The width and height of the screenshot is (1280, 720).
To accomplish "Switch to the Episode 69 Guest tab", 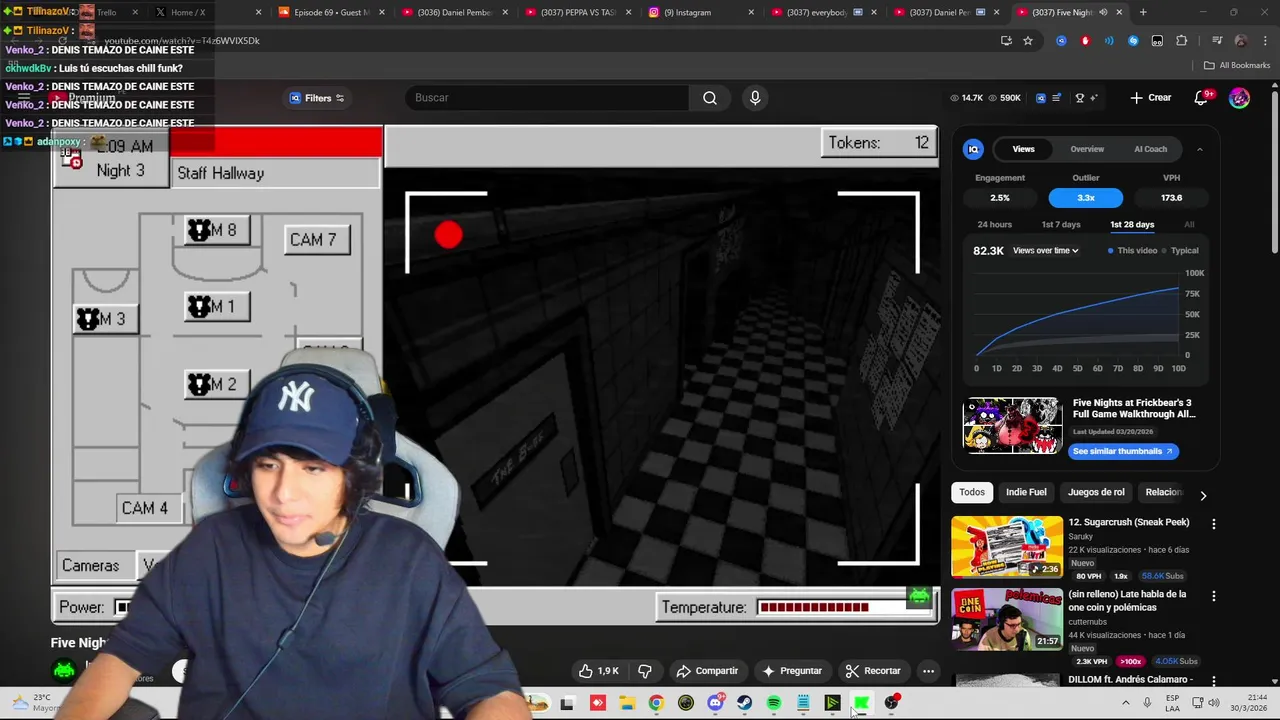I will 330,12.
